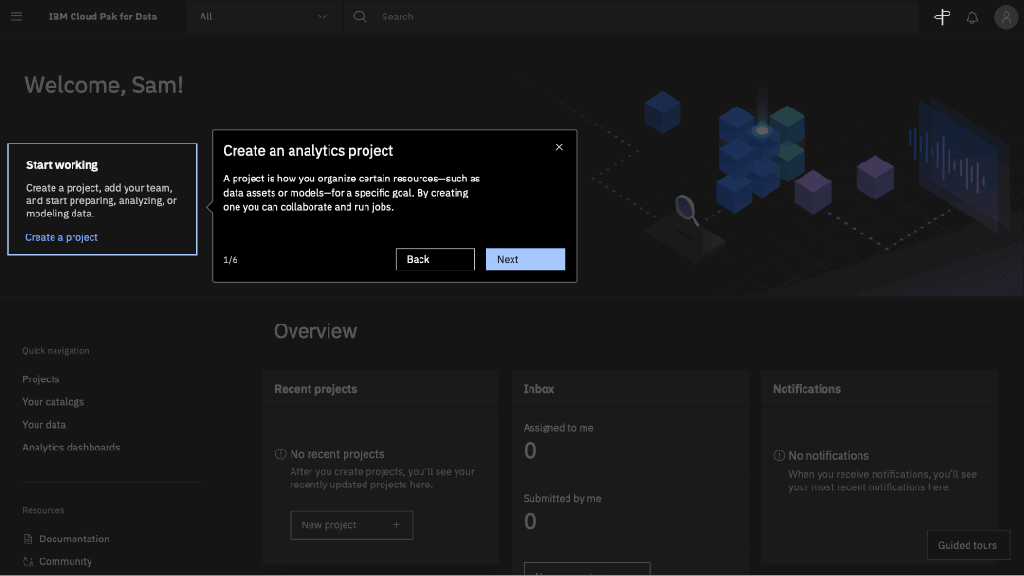Go to Your catalogs in Quick navigation
The image size is (1024, 576).
point(53,402)
